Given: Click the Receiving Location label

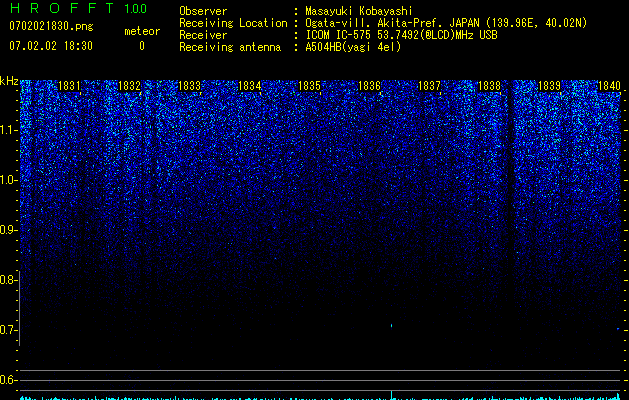Looking at the screenshot, I should coord(233,23).
